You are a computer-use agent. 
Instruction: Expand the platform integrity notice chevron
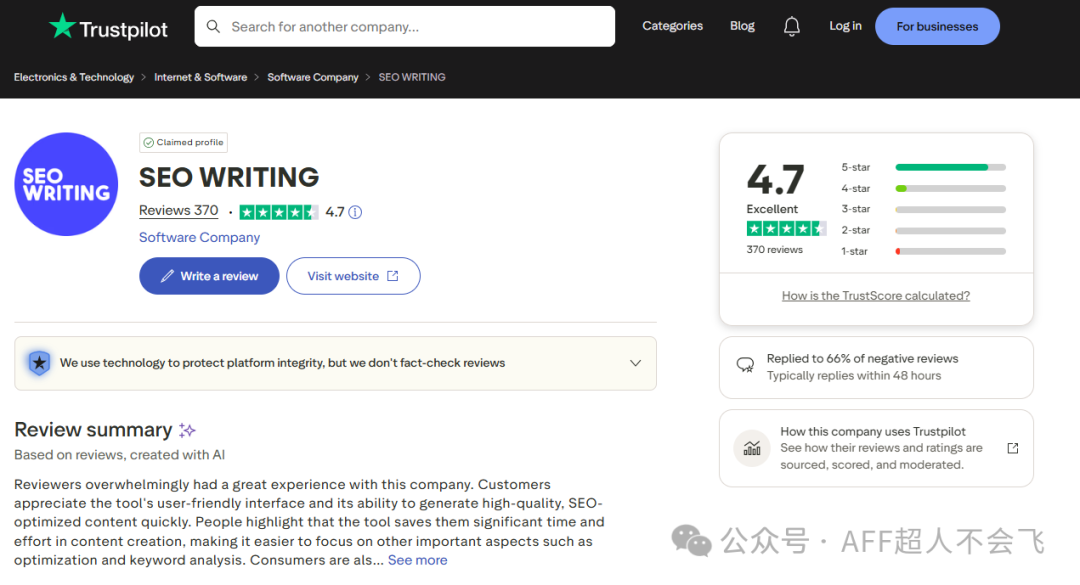tap(635, 363)
